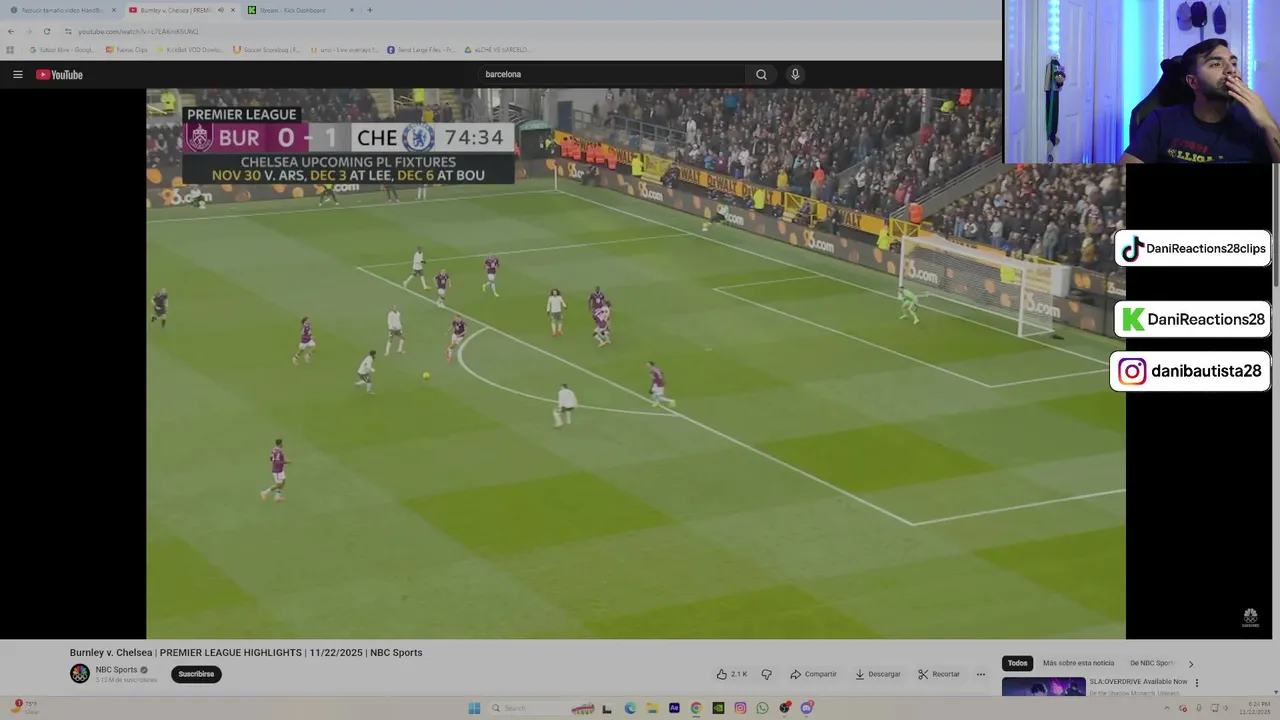Open the NVIDIA app from the taskbar
Image resolution: width=1280 pixels, height=720 pixels.
point(718,708)
